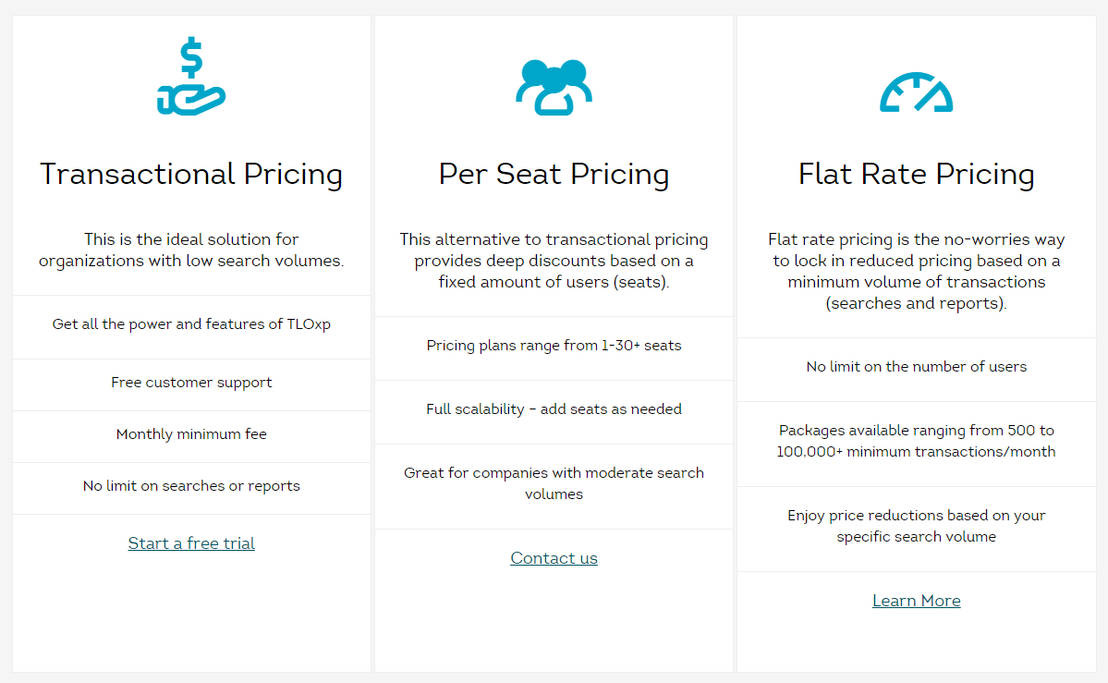Select the No limit on the number of users row
This screenshot has width=1108, height=683.
(x=916, y=366)
